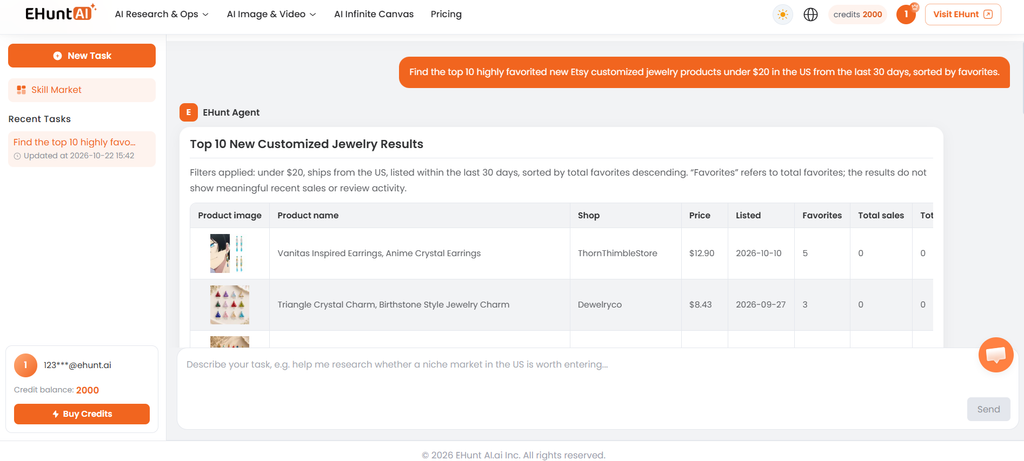Click the user prompt message bubble
Image resolution: width=1024 pixels, height=461 pixels.
pos(704,72)
